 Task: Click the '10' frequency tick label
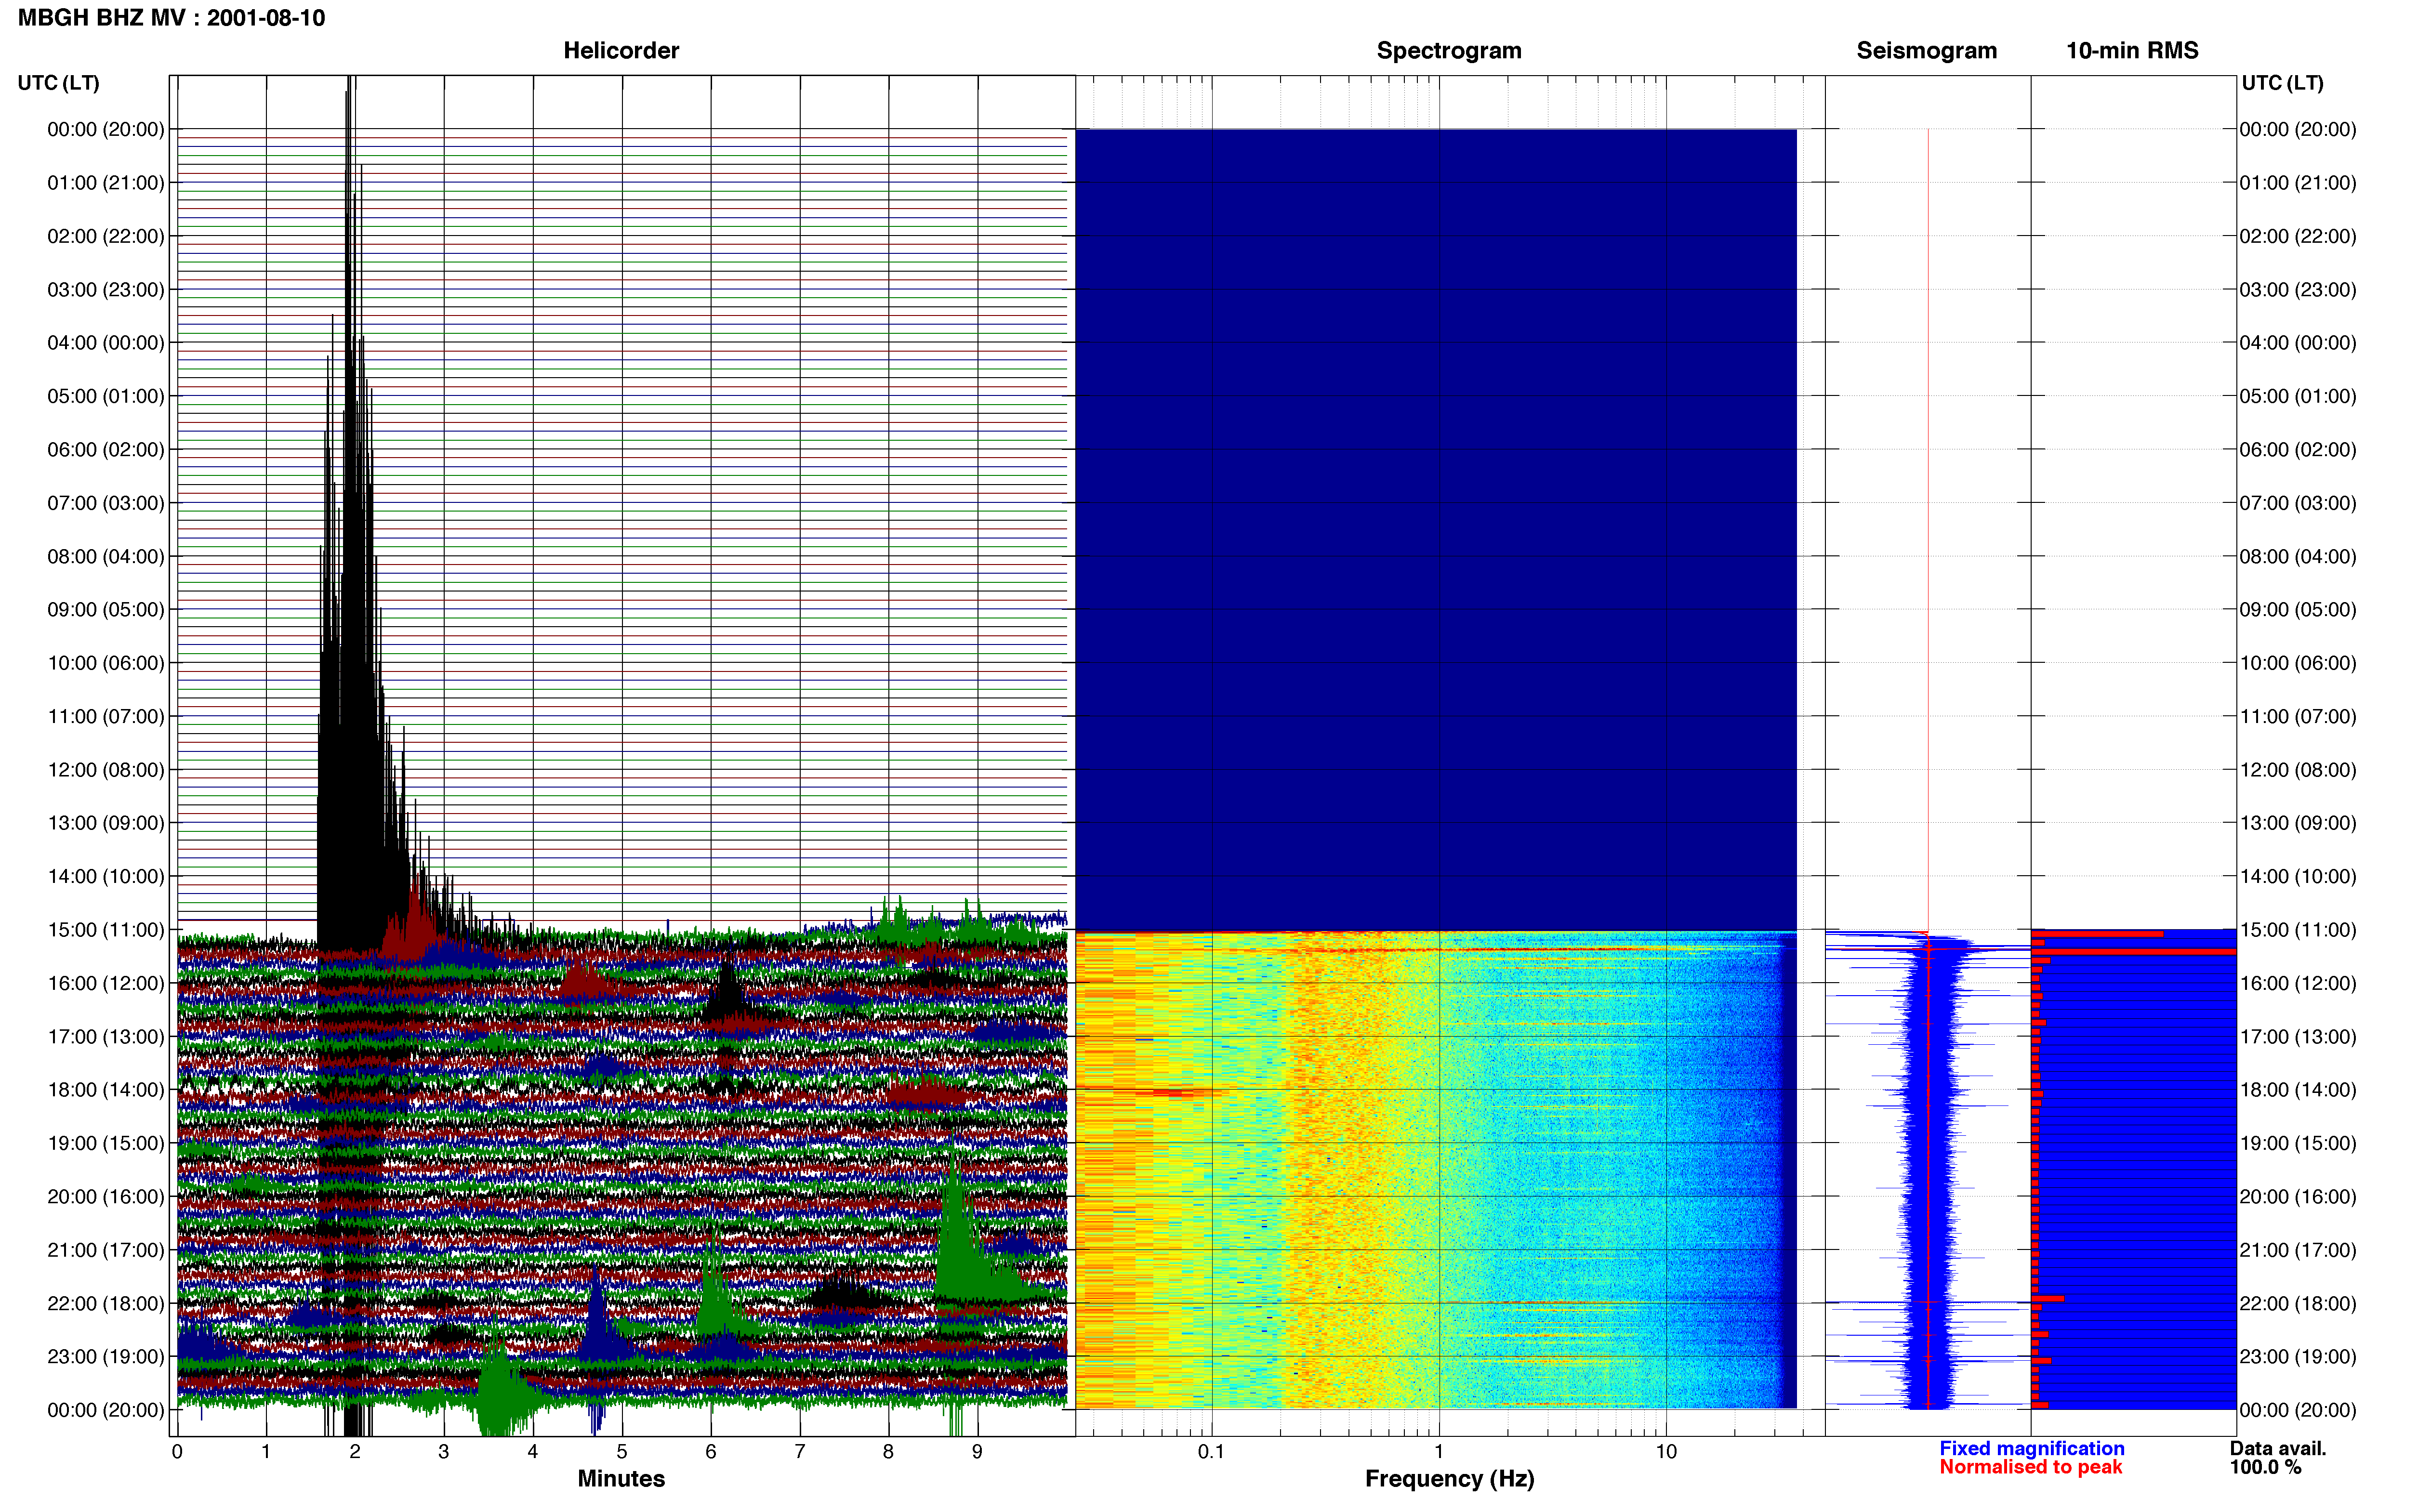(x=1666, y=1451)
